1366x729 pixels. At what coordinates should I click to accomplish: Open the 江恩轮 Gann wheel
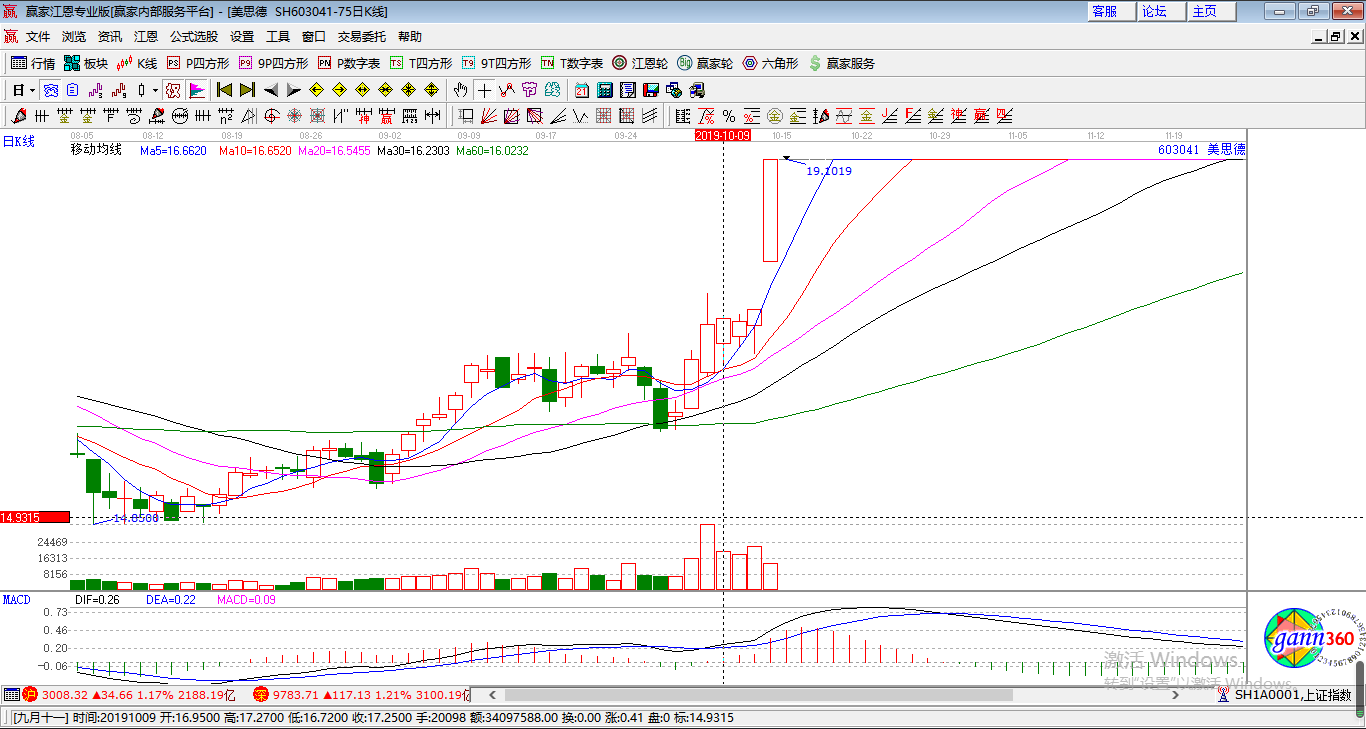[640, 63]
